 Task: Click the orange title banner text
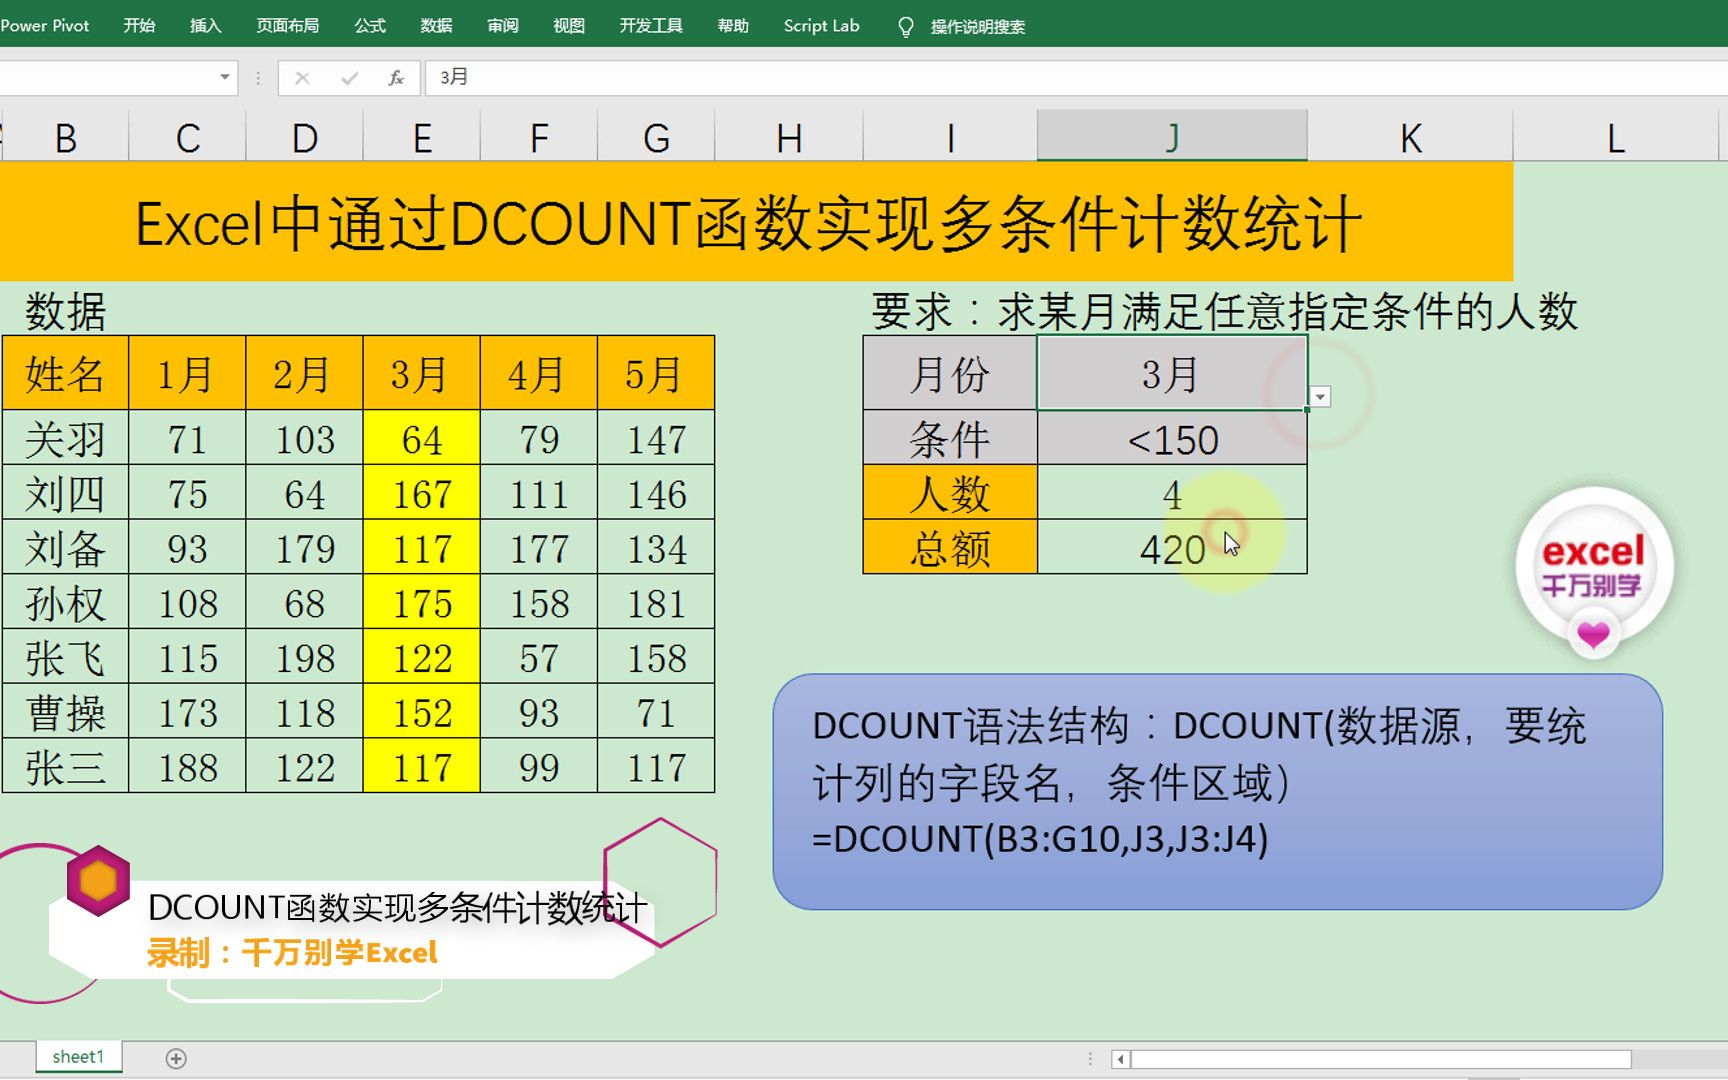[748, 223]
